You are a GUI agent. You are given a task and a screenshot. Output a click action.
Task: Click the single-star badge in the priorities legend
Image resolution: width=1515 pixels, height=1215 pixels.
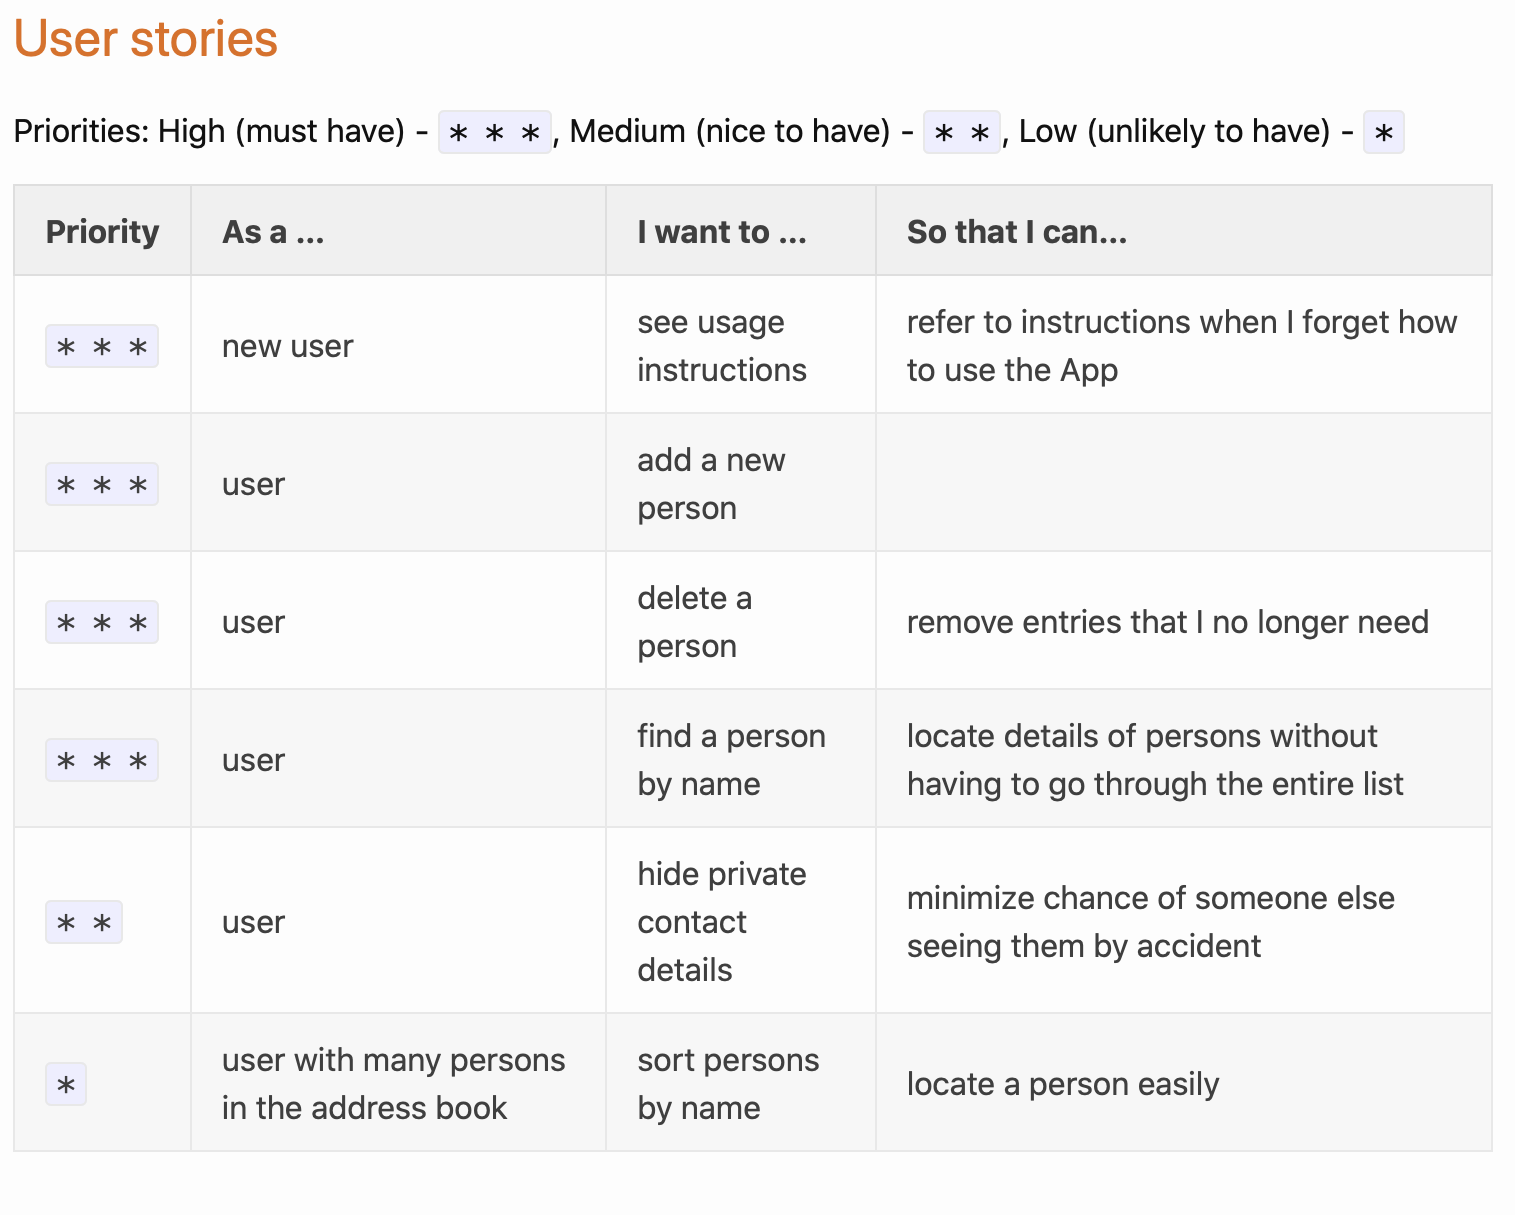1384,132
